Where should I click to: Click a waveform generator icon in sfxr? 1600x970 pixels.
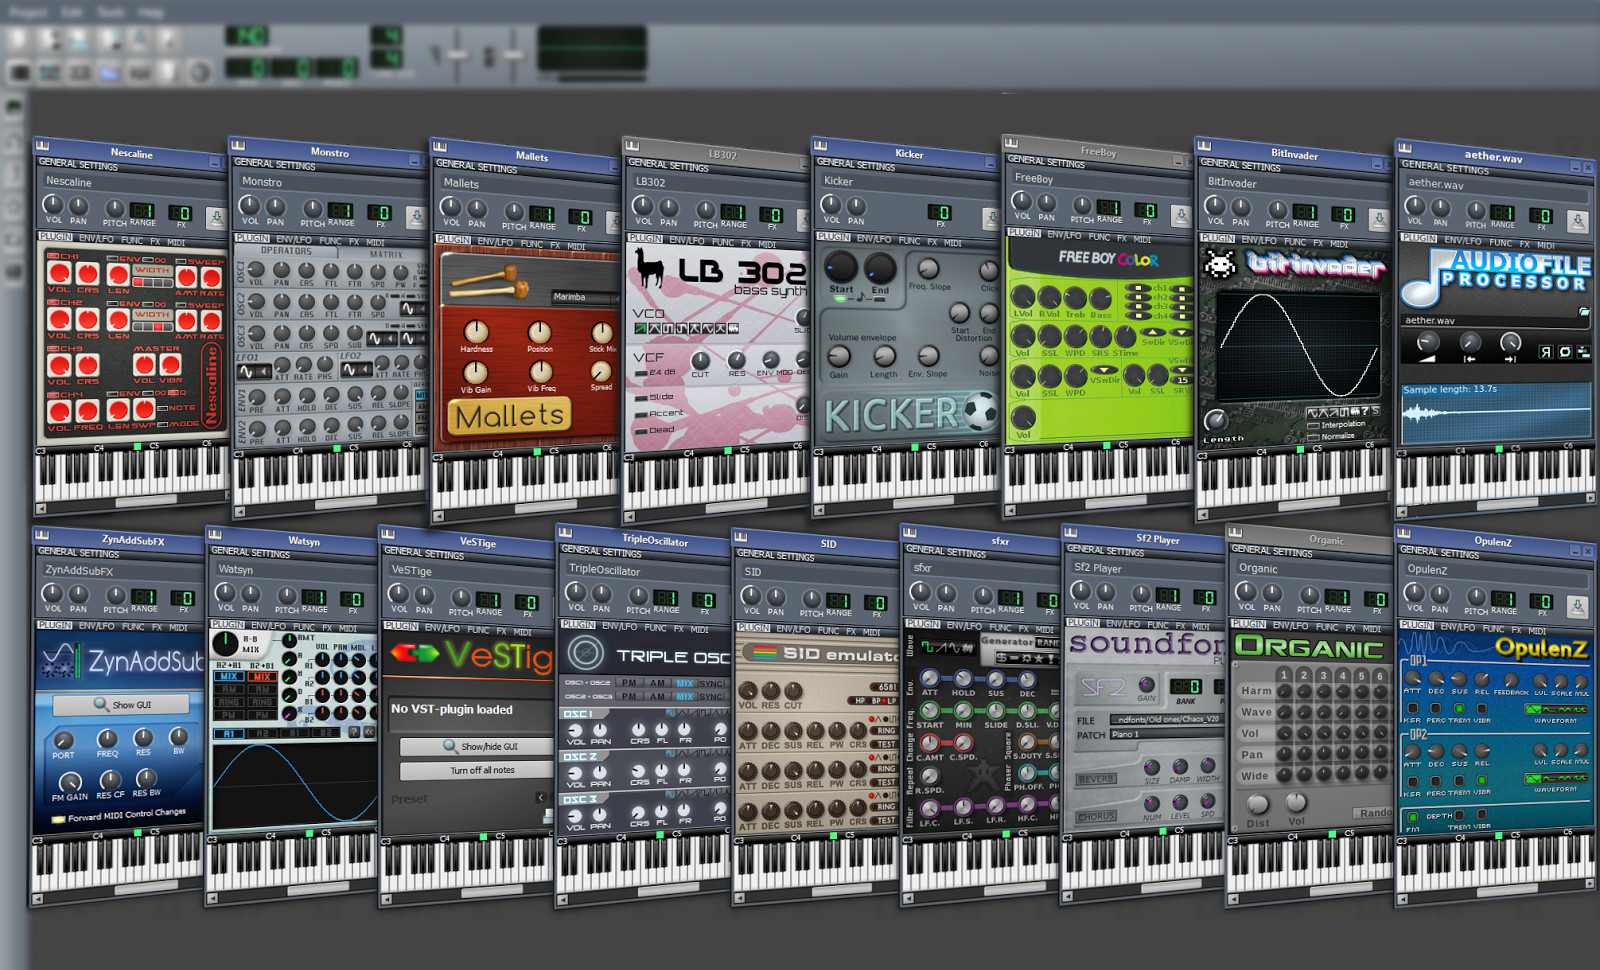[927, 647]
